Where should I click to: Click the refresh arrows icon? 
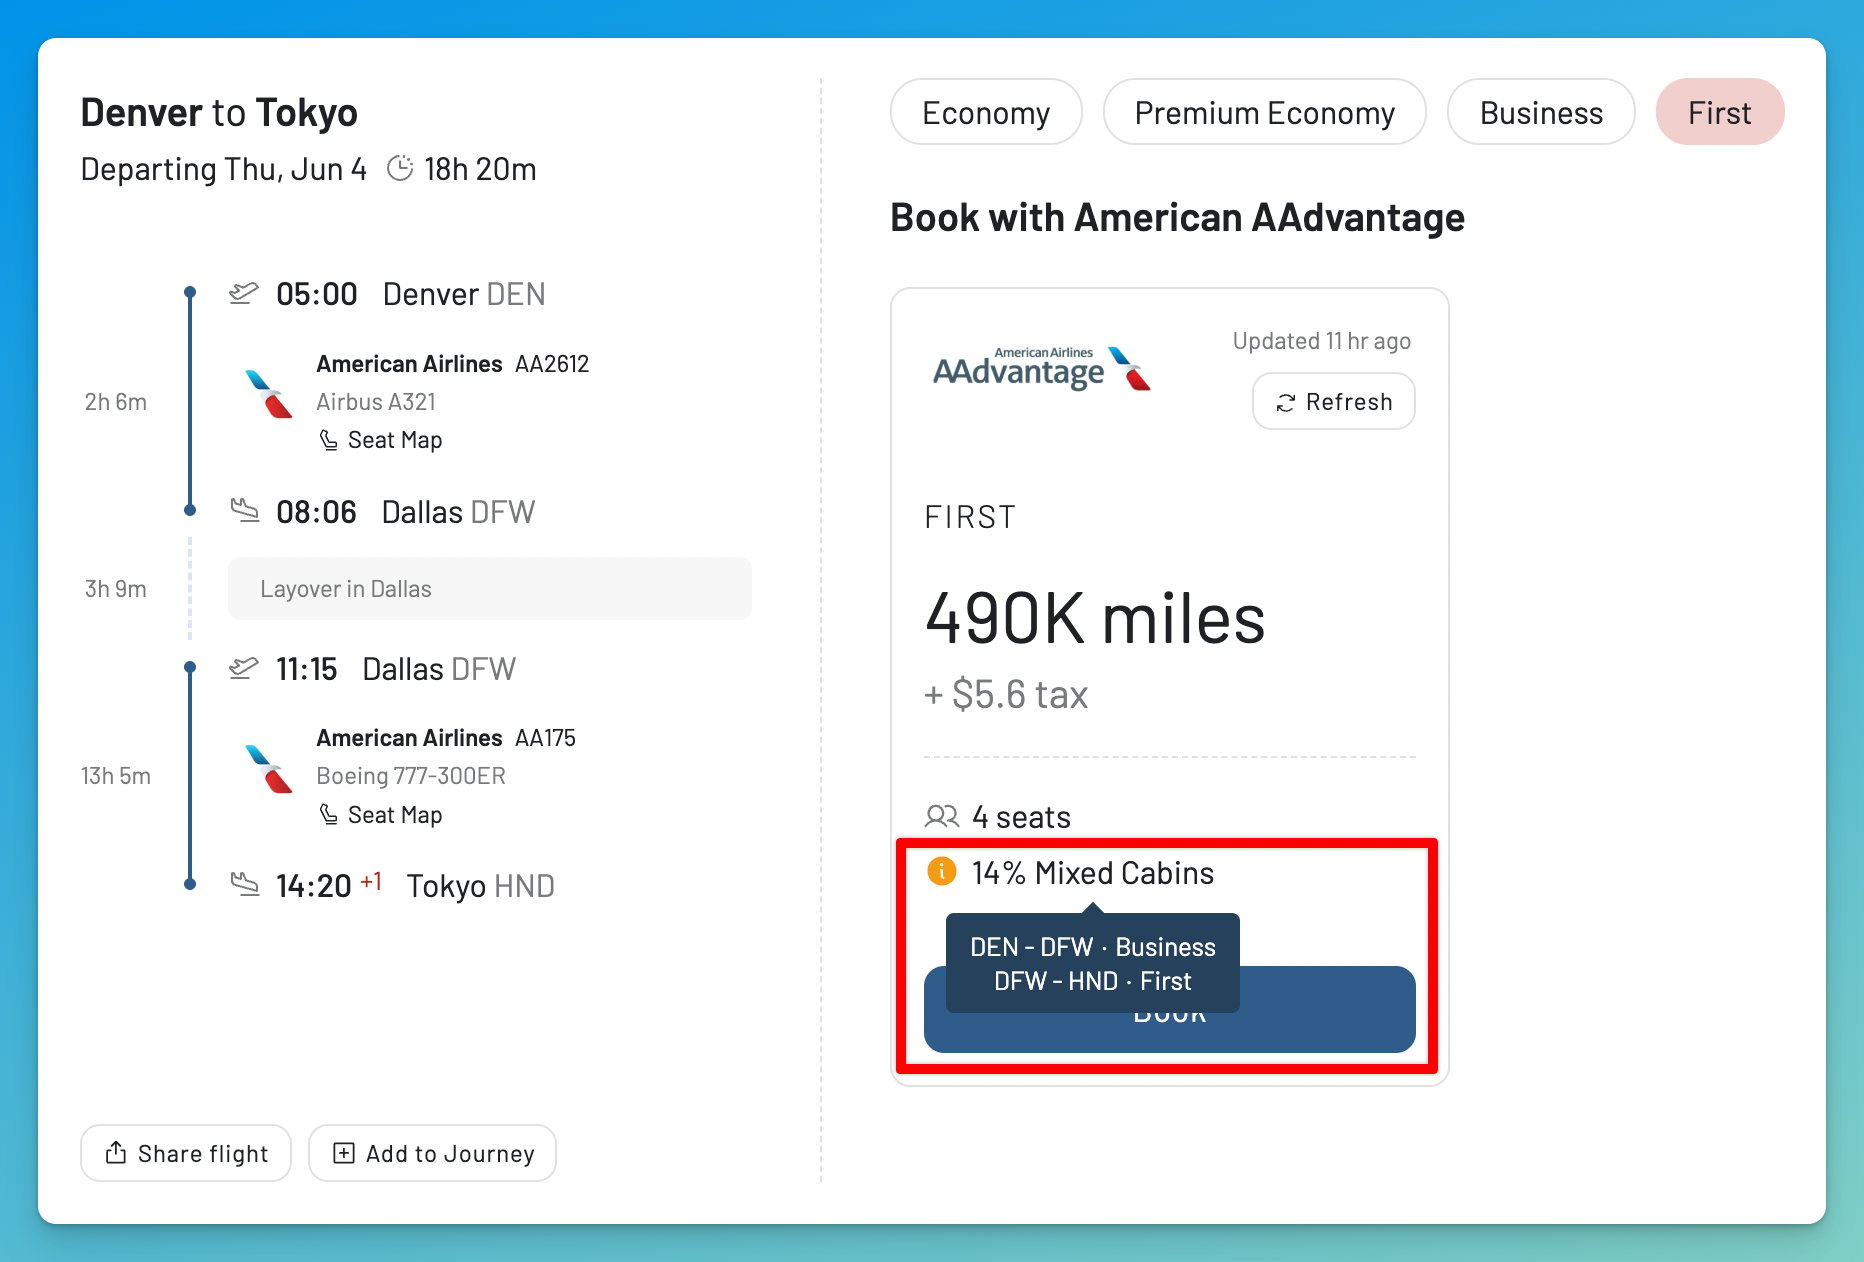pos(1286,402)
